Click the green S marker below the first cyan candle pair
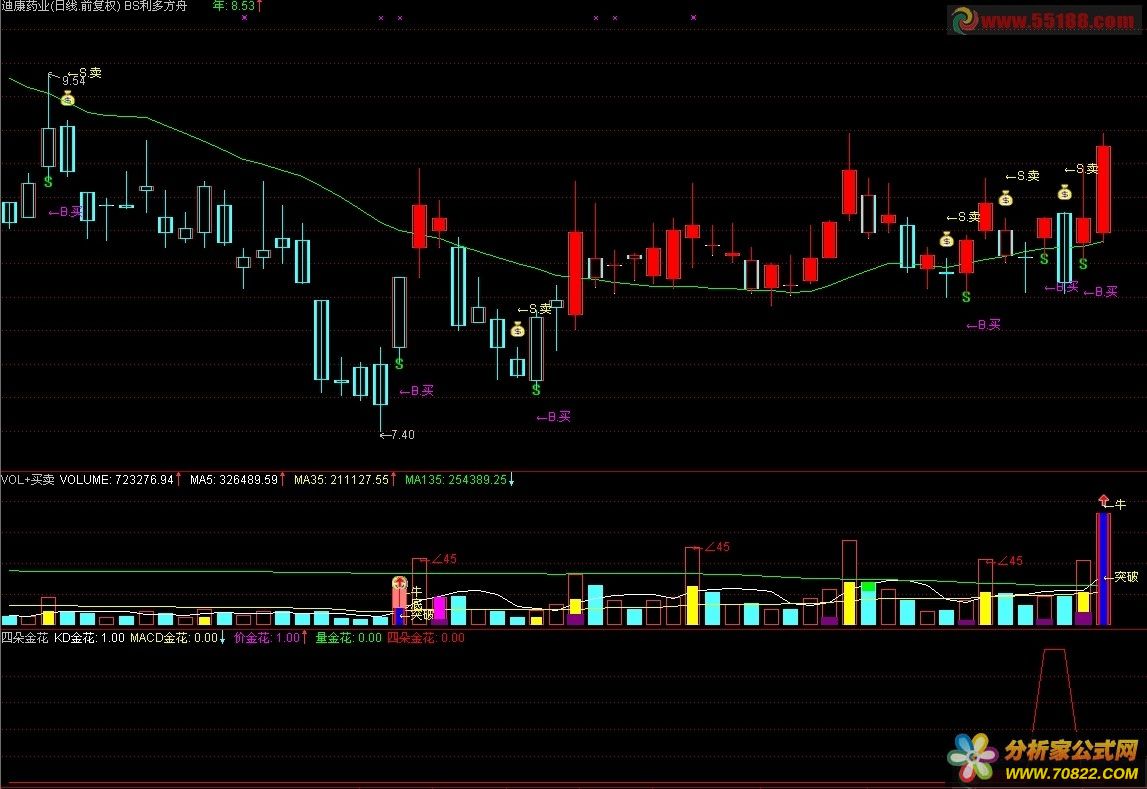The height and width of the screenshot is (789, 1147). (48, 182)
